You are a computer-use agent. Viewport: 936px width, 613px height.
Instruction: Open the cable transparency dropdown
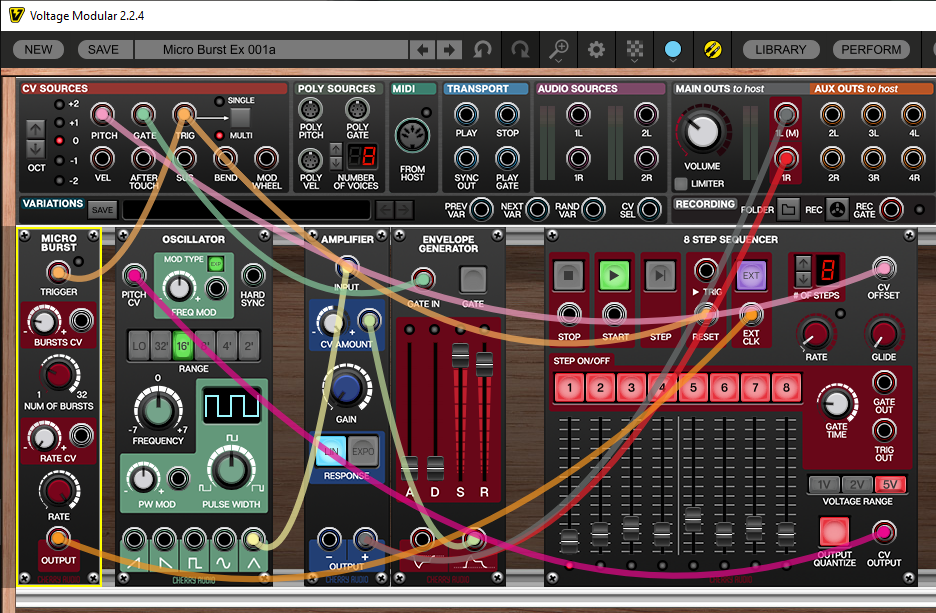pos(634,51)
